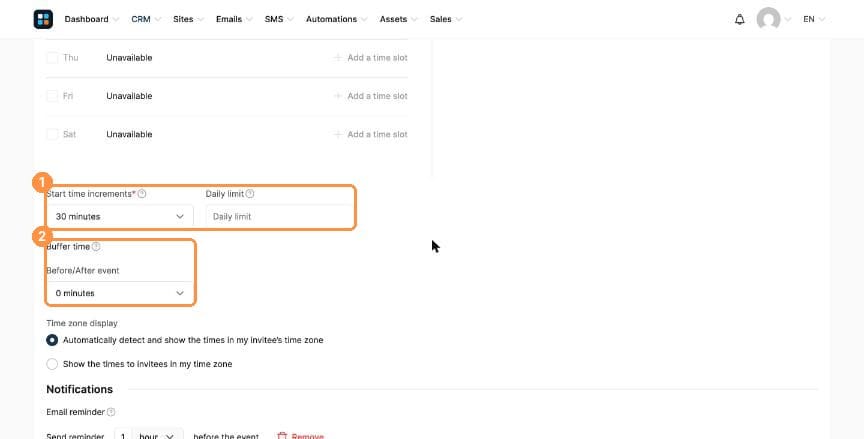Show help icon next to Email reminder
The height and width of the screenshot is (439, 864).
111,412
